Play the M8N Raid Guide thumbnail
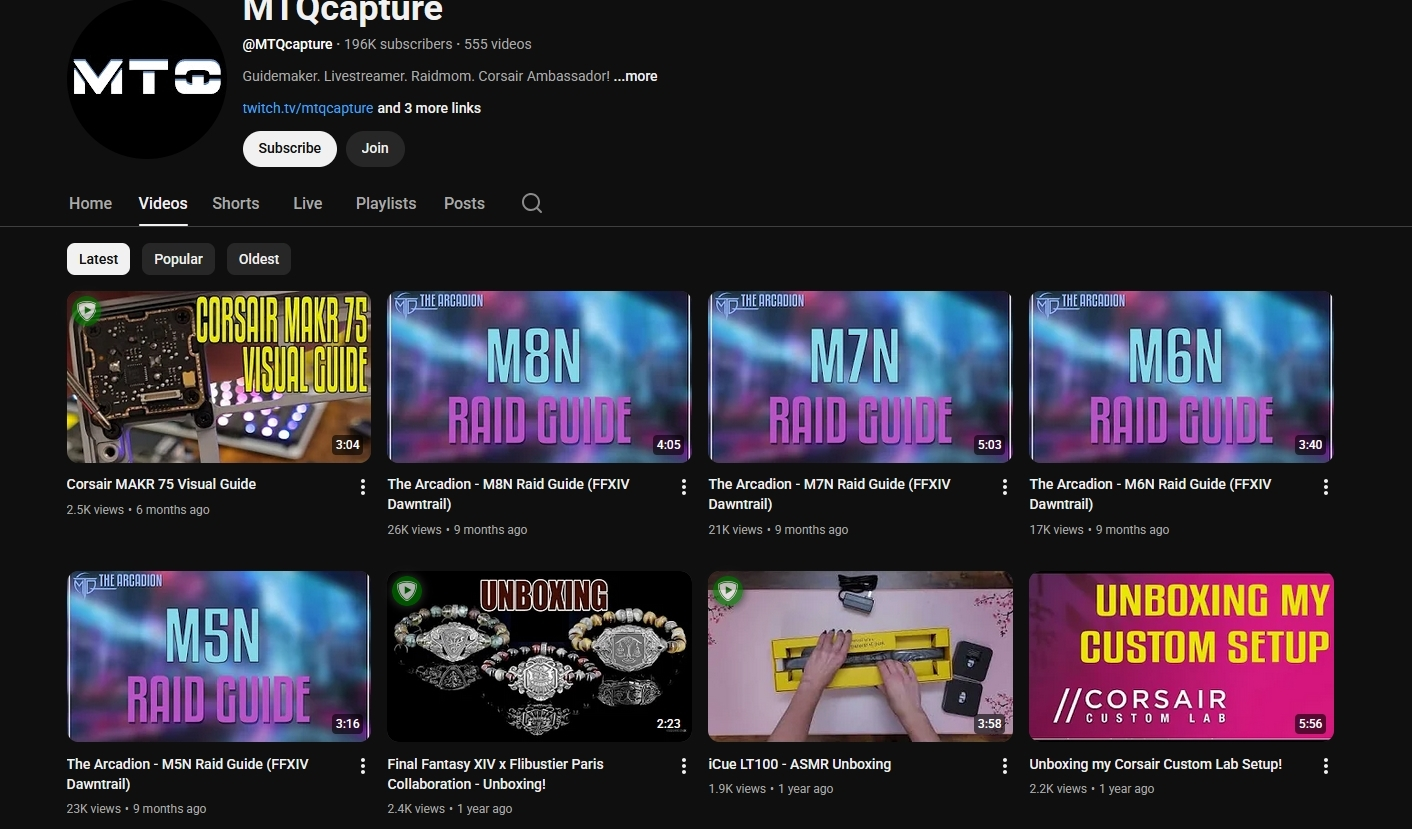This screenshot has width=1412, height=829. click(540, 377)
